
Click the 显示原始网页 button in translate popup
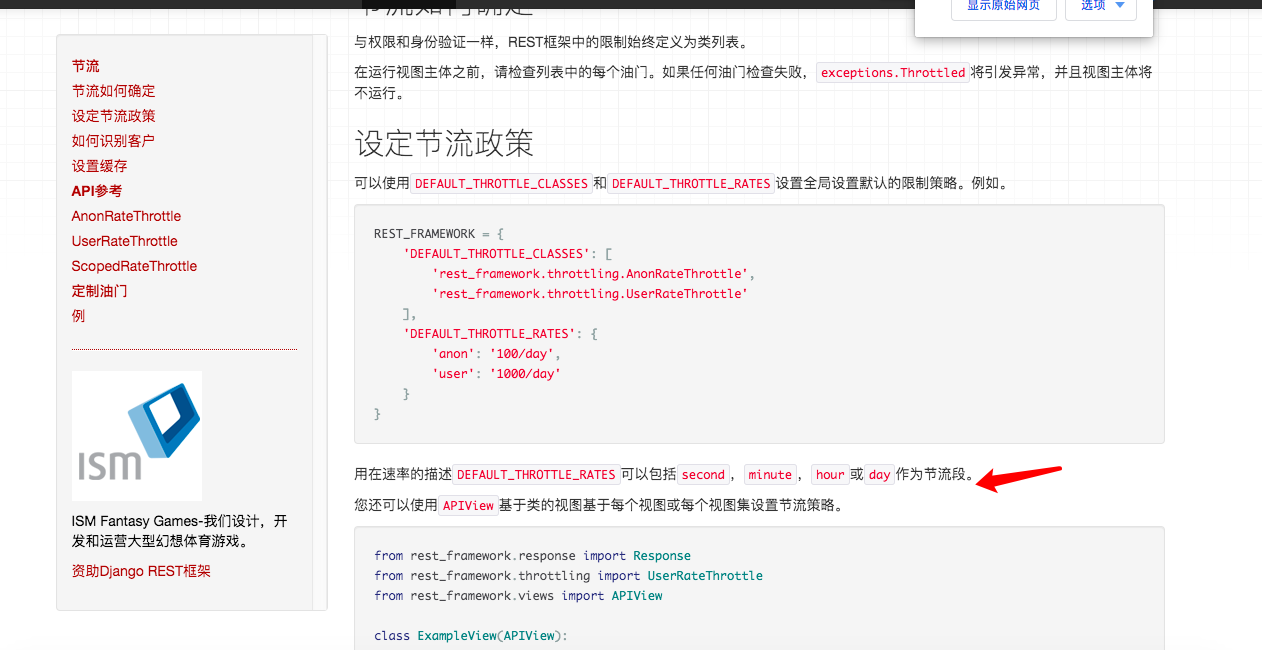[x=1003, y=7]
